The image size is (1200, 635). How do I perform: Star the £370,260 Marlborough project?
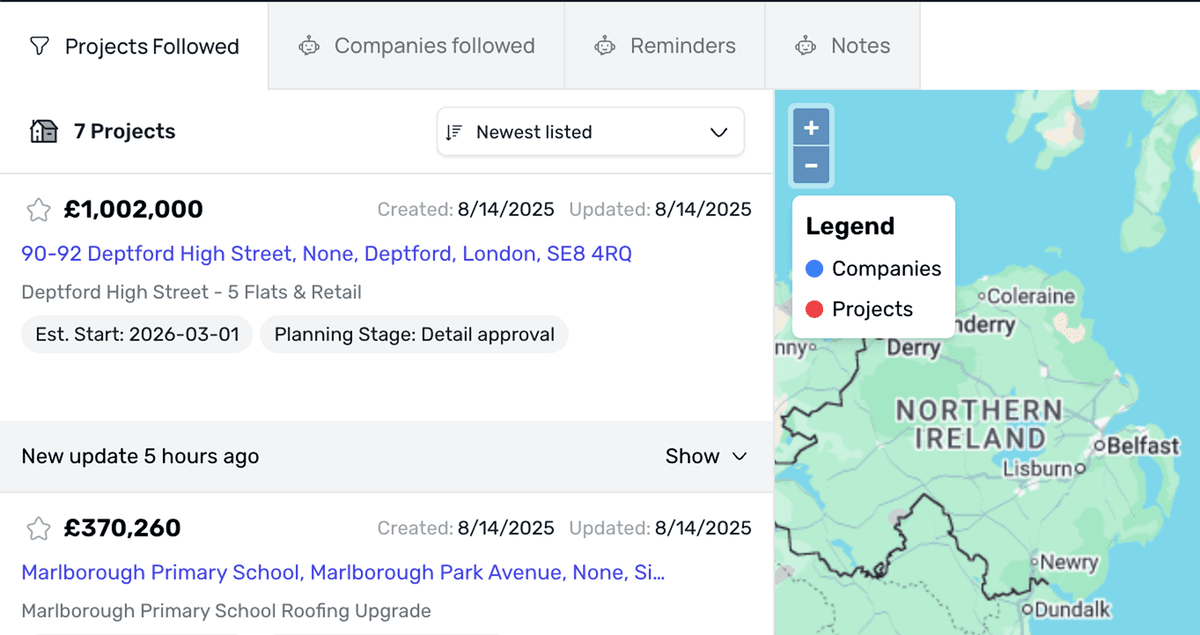(38, 529)
